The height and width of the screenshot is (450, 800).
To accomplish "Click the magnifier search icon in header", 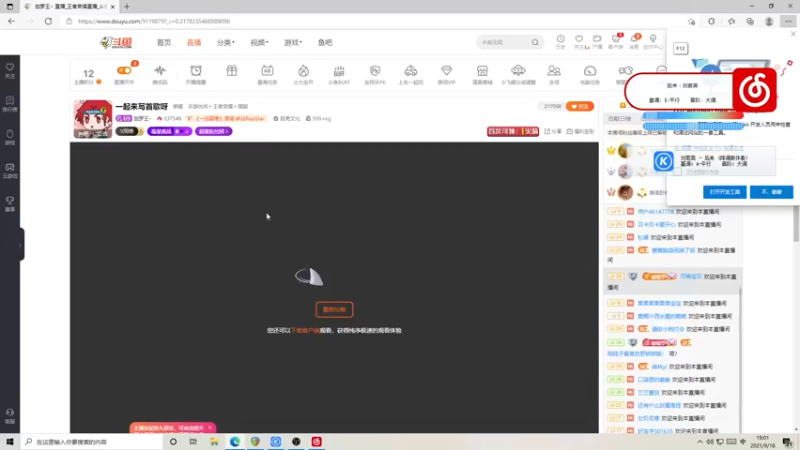I will click(535, 42).
